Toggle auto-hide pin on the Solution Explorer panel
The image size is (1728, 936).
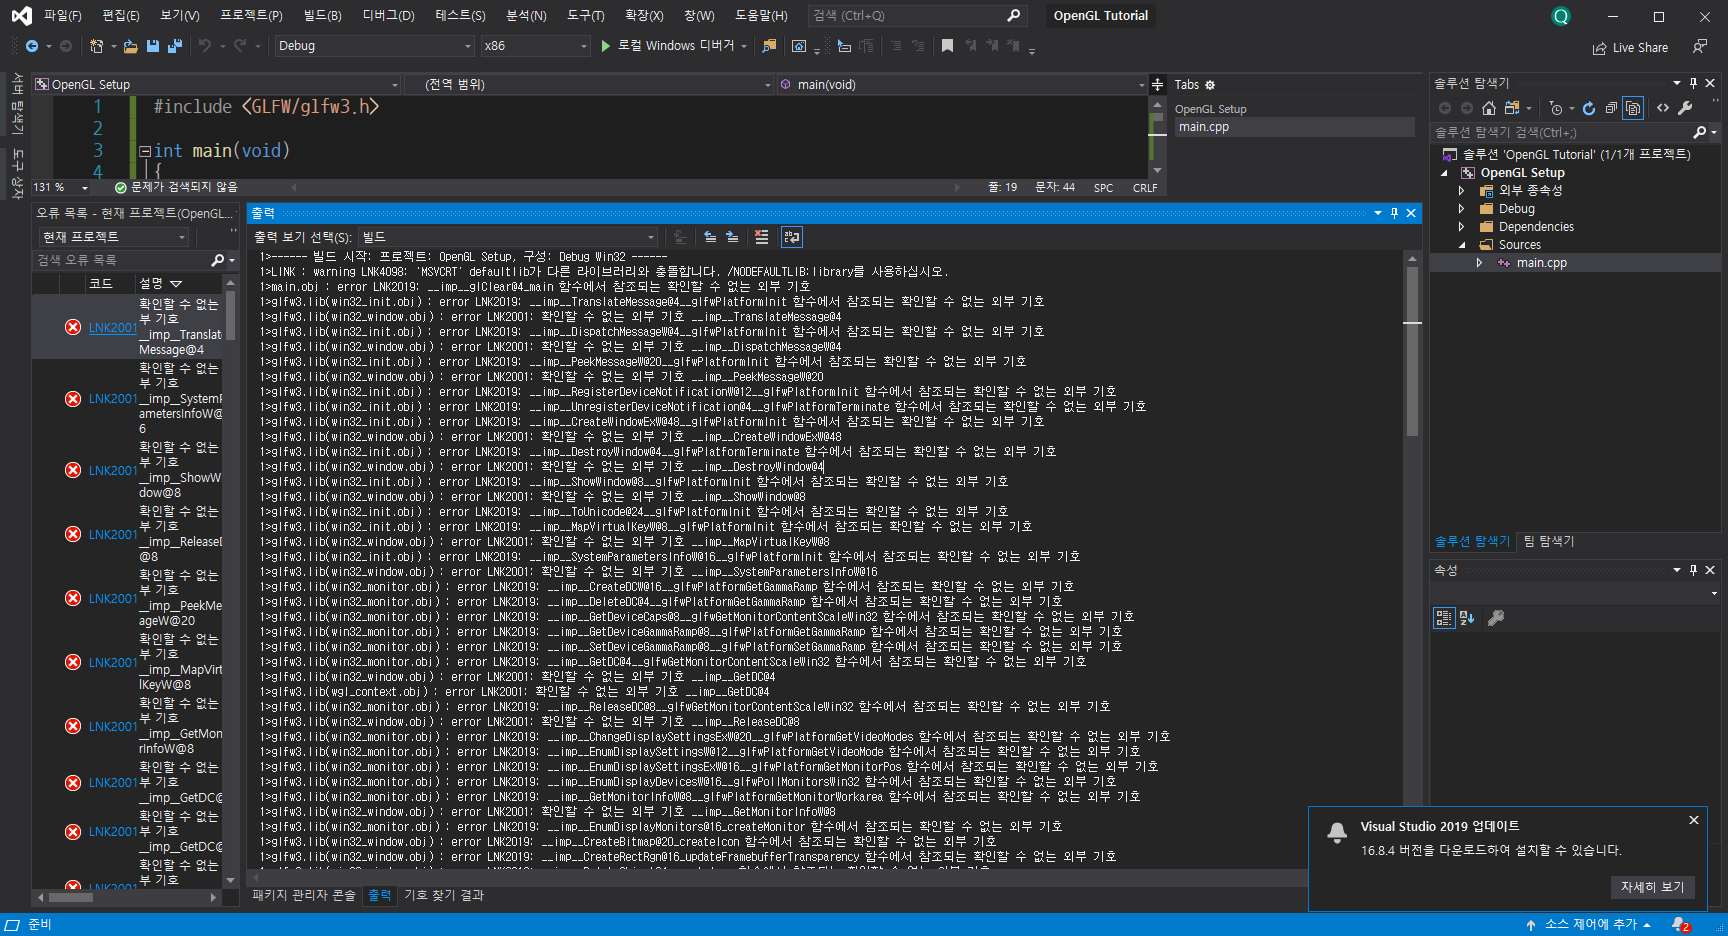tap(1693, 83)
